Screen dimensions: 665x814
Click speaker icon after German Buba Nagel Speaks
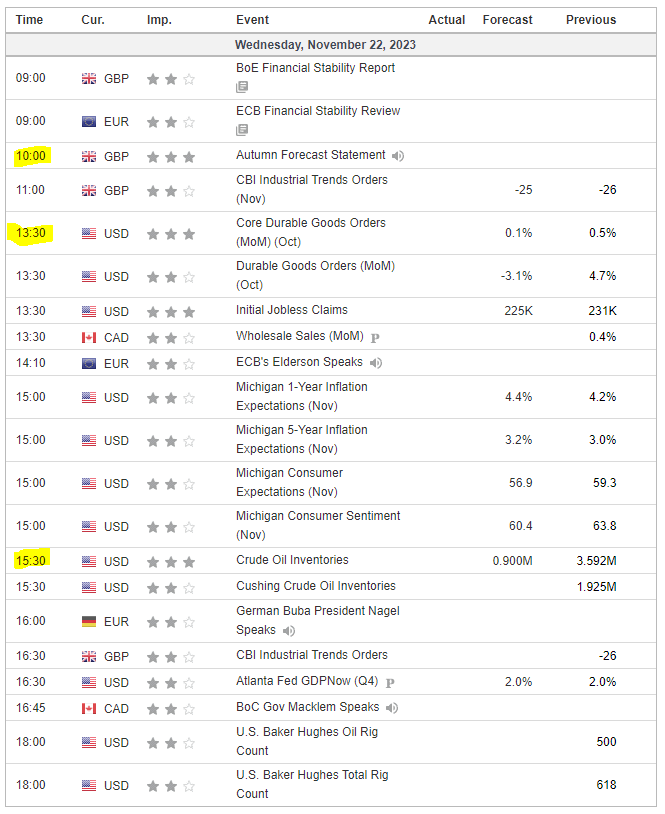[289, 630]
